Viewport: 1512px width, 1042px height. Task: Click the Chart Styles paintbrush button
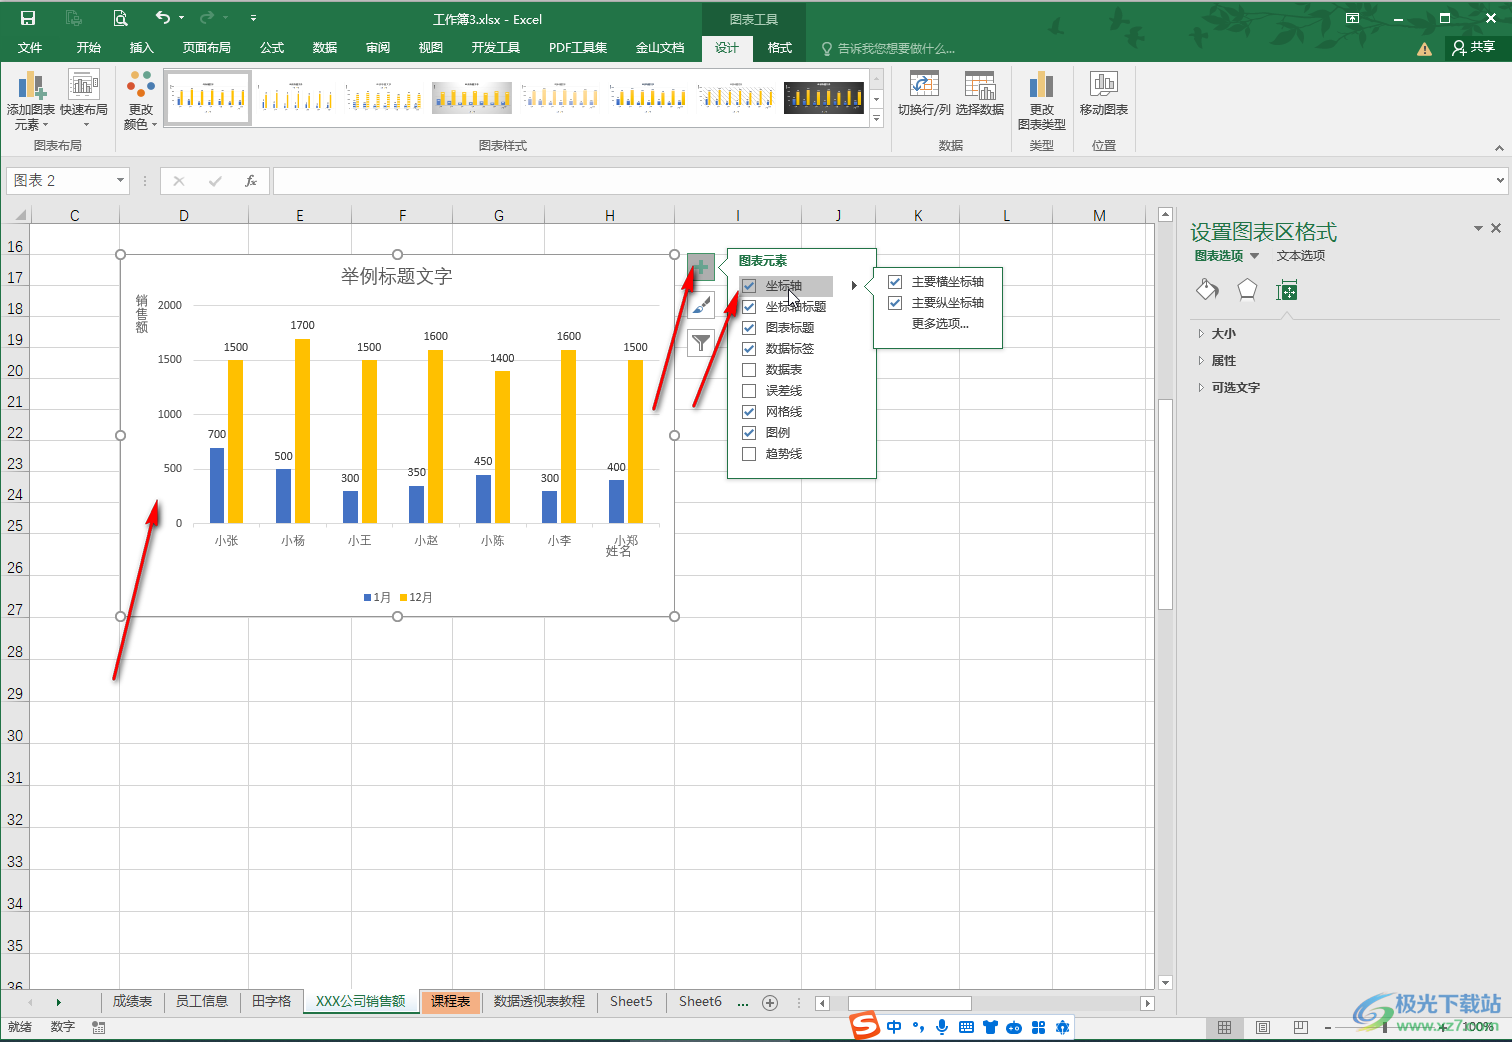(x=701, y=305)
